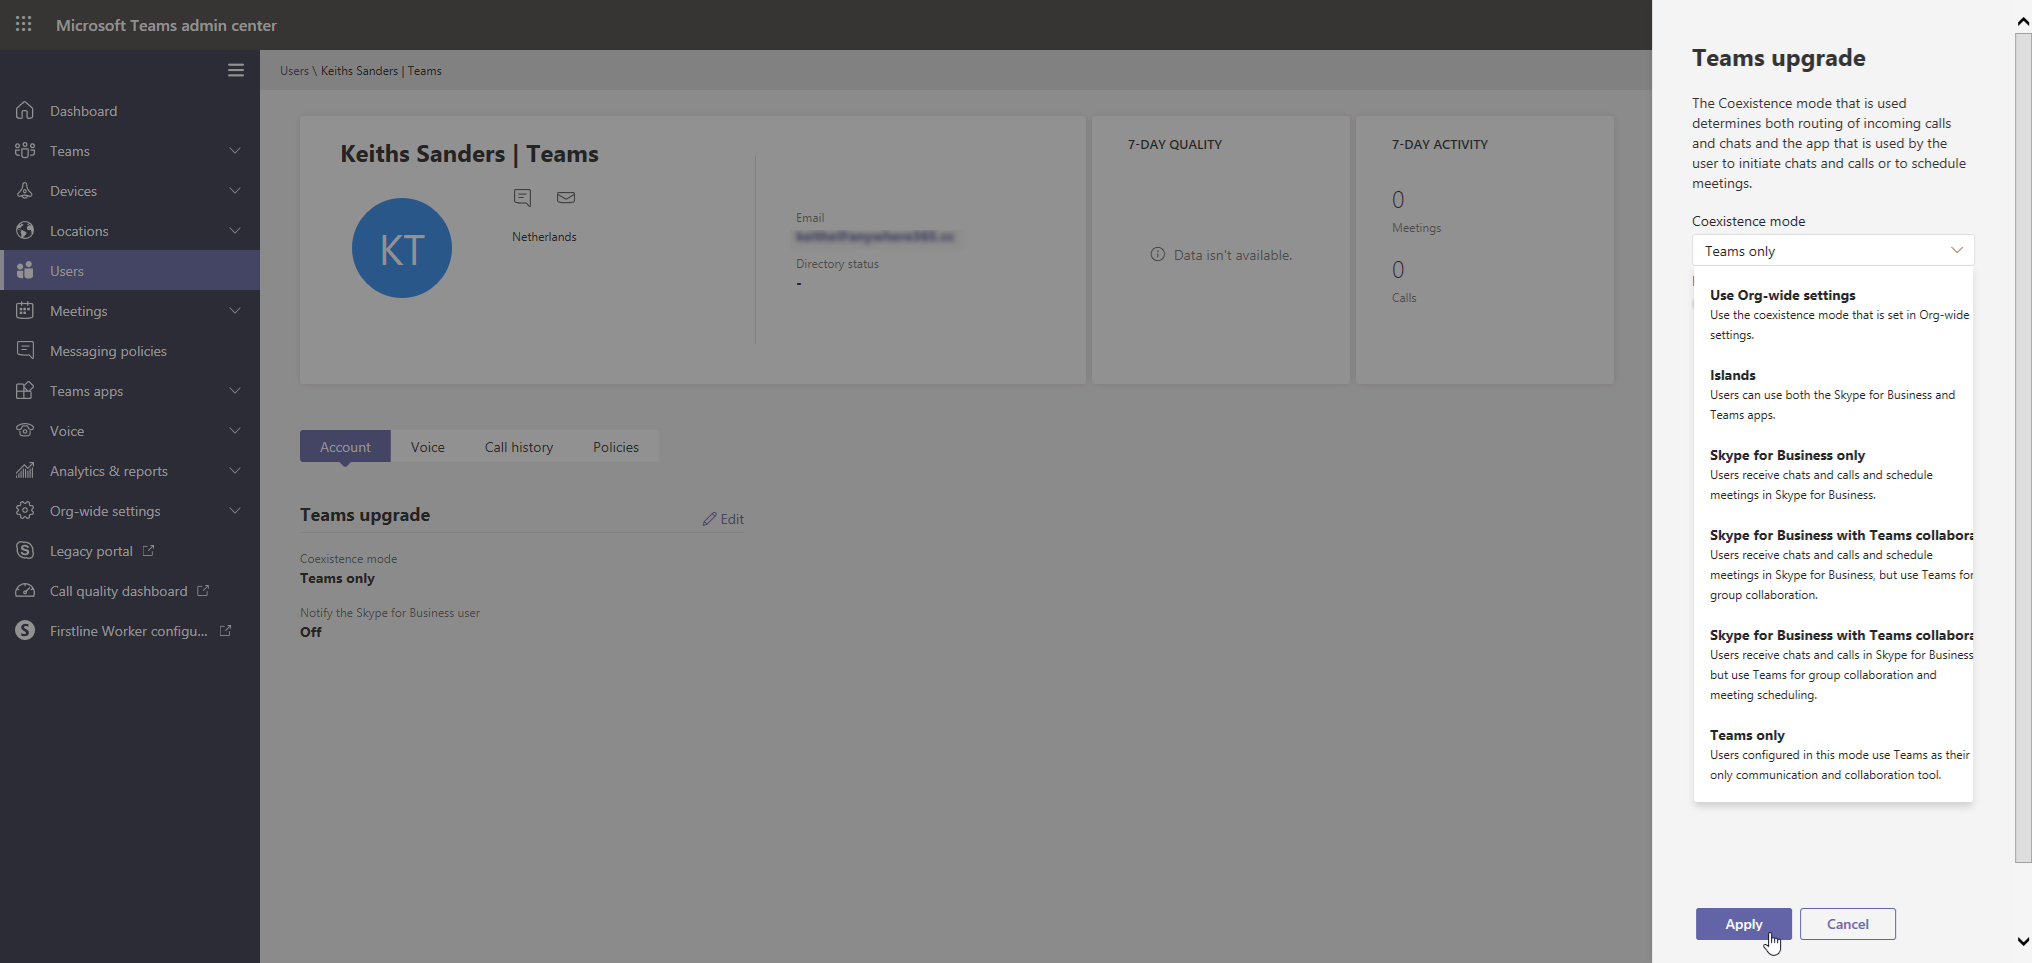The height and width of the screenshot is (963, 2032).
Task: Click the info icon beside Data isn't available
Action: (x=1158, y=254)
